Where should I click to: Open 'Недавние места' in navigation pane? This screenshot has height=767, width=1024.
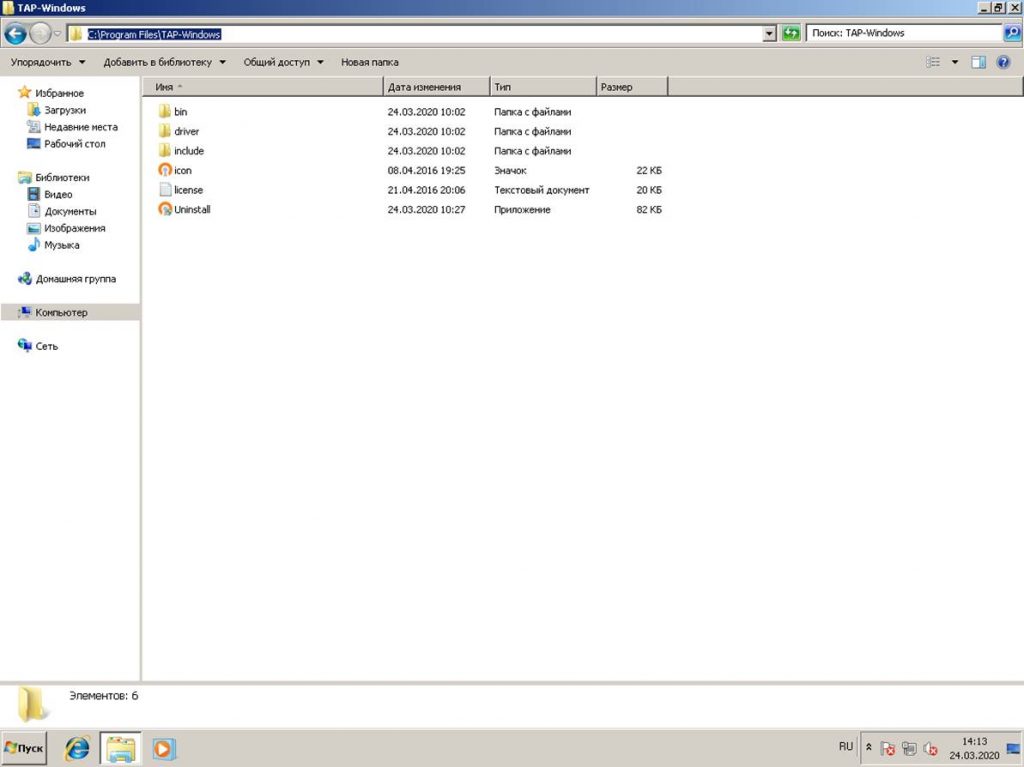click(x=72, y=127)
